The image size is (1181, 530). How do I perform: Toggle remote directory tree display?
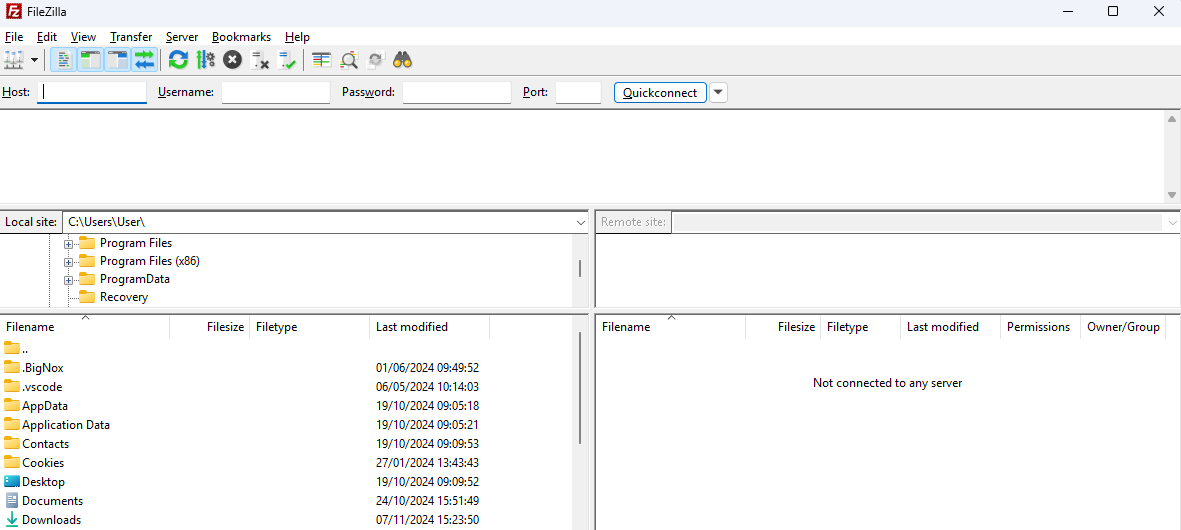tap(117, 60)
